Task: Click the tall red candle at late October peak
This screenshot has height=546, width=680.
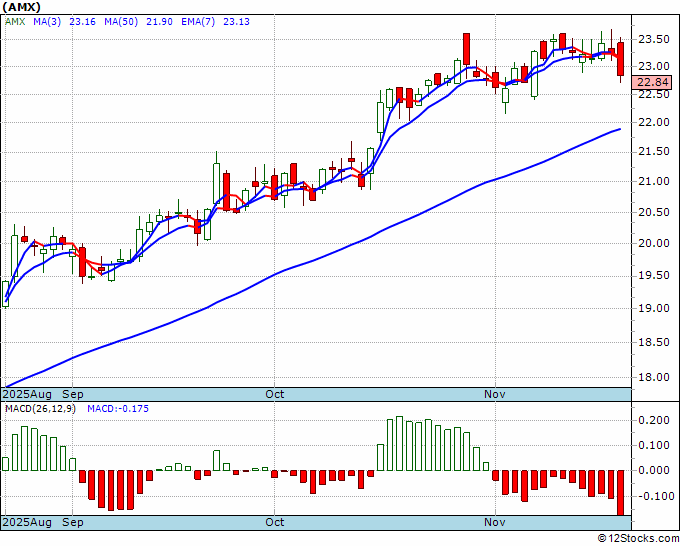Action: pyautogui.click(x=467, y=49)
